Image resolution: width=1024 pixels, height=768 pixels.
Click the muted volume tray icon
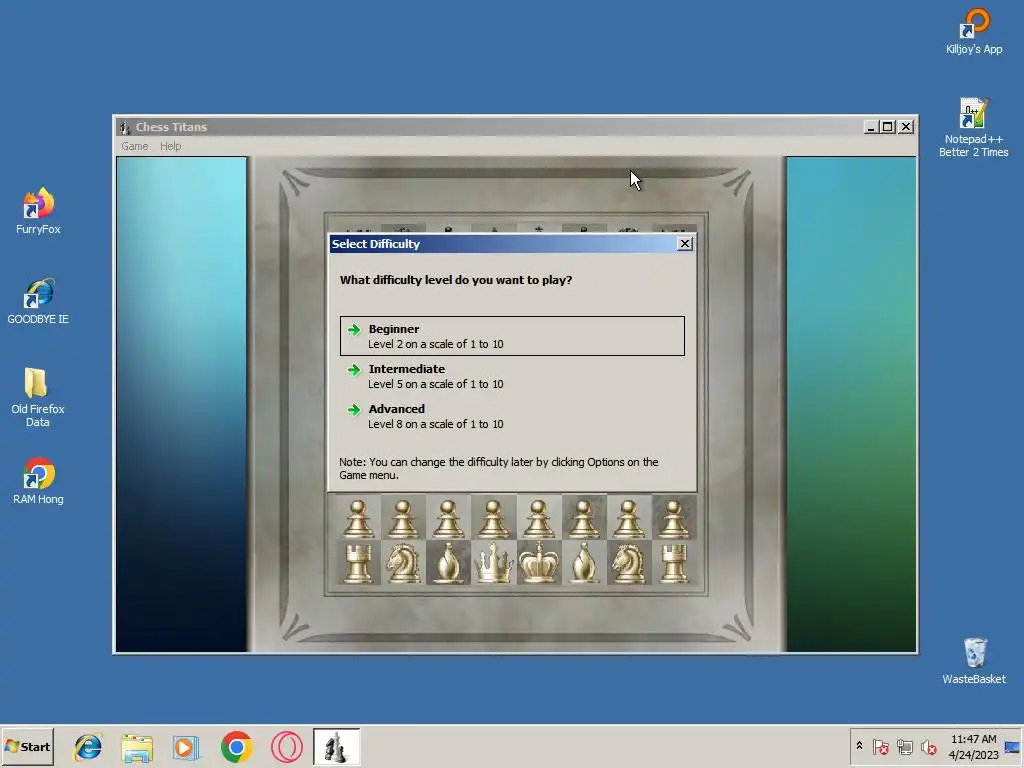(928, 746)
